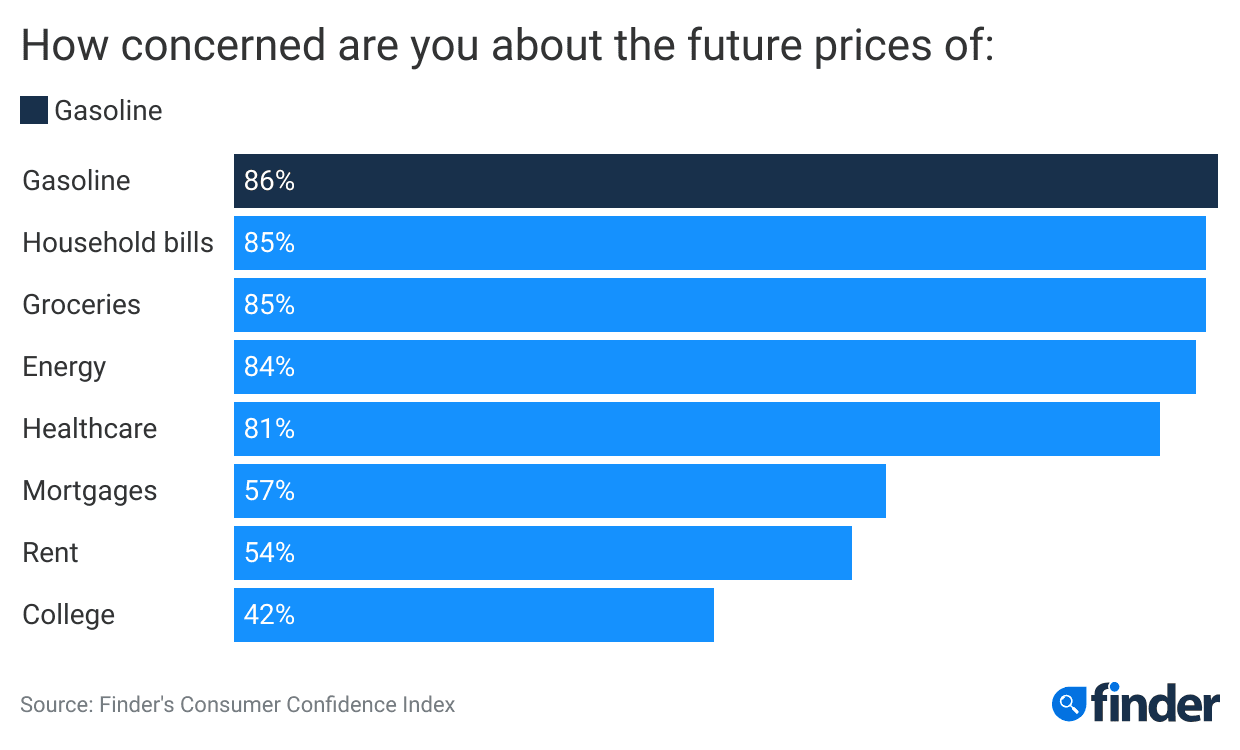Click the finder wordmark text
The width and height of the screenshot is (1240, 750).
[1155, 702]
